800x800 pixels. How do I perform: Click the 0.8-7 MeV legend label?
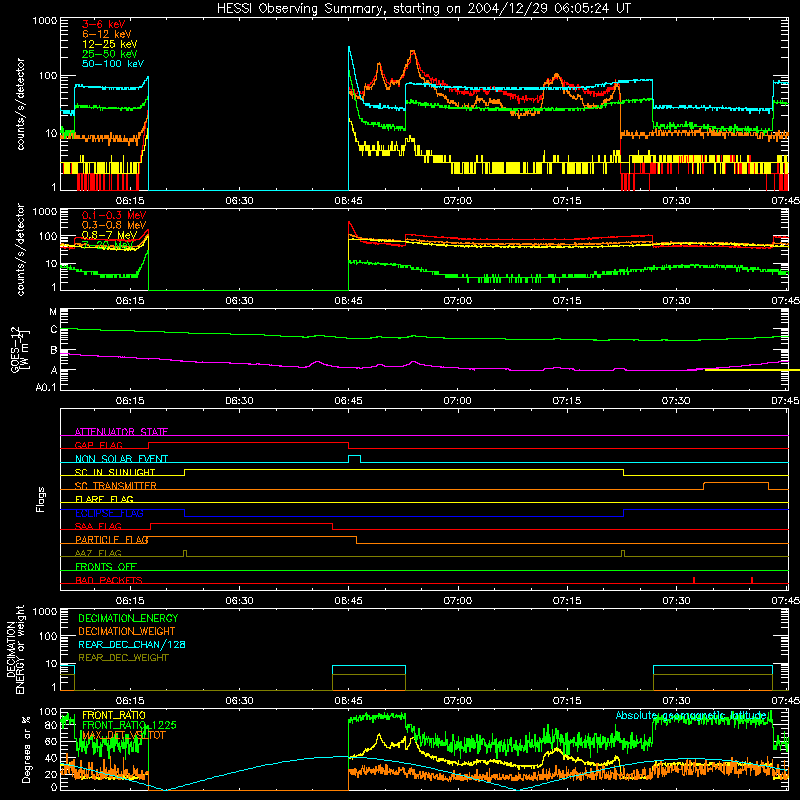pyautogui.click(x=110, y=235)
